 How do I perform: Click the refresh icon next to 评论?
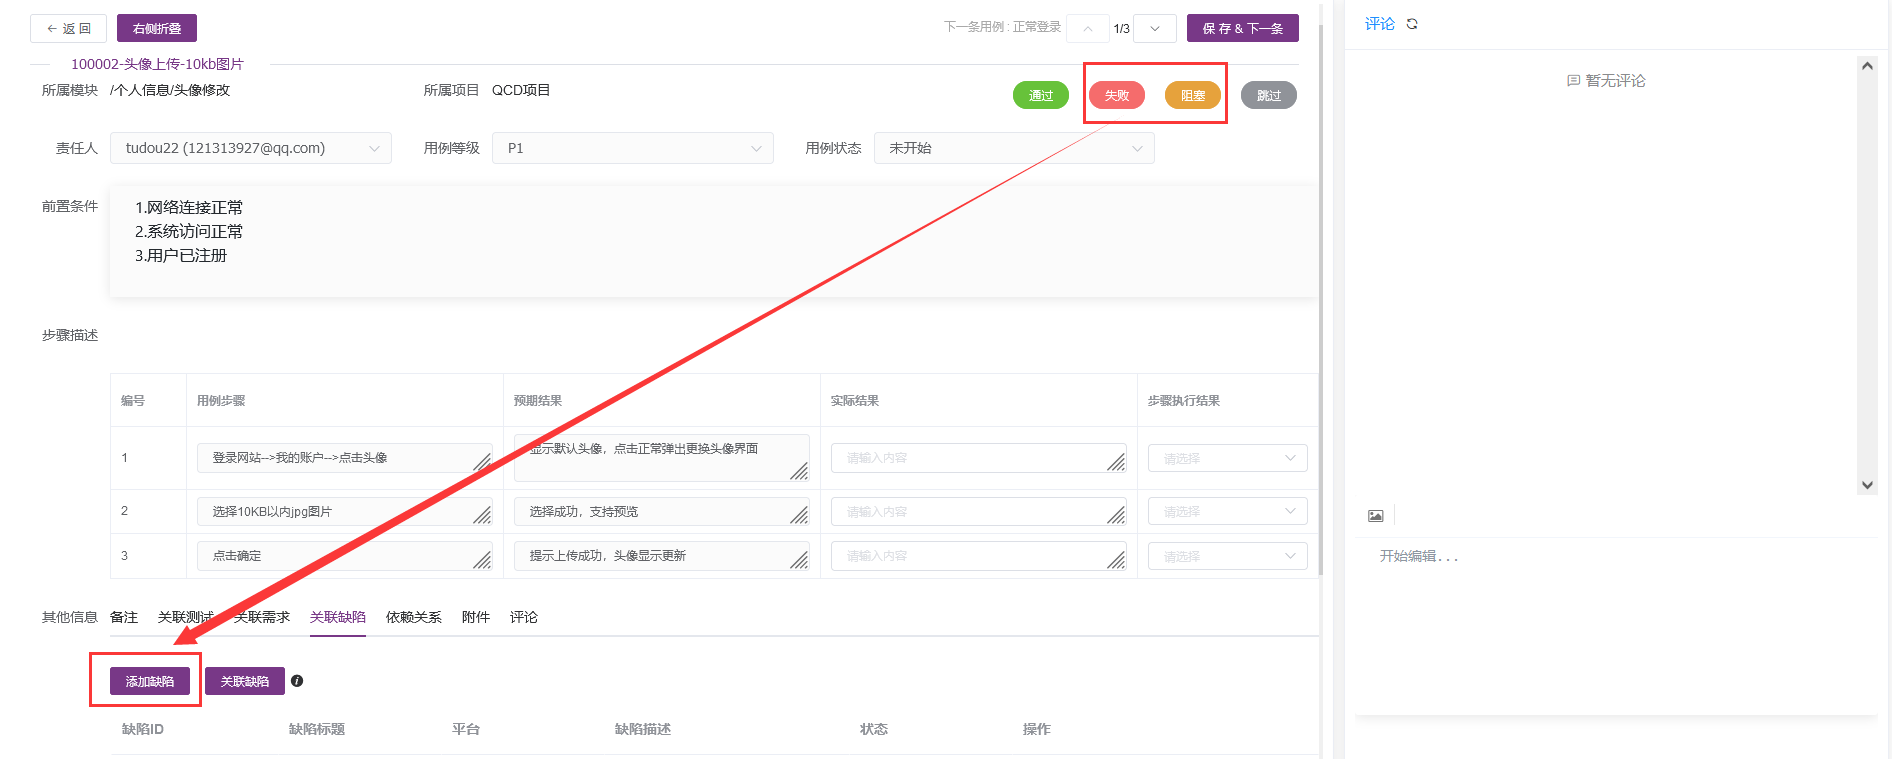click(x=1412, y=24)
